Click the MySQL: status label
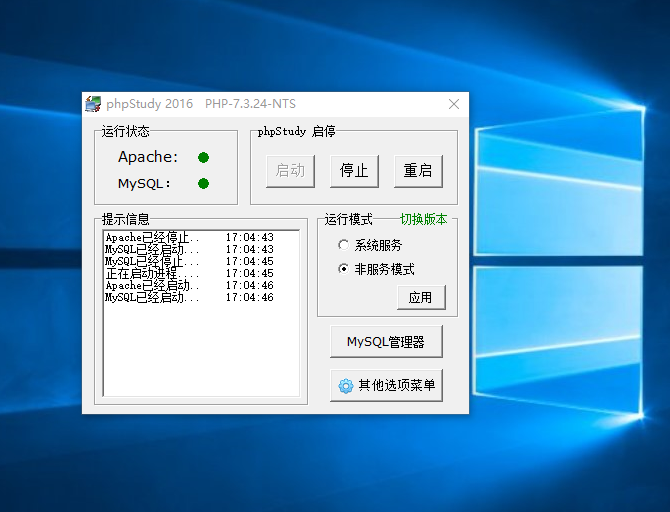Viewport: 670px width, 512px height. click(144, 184)
